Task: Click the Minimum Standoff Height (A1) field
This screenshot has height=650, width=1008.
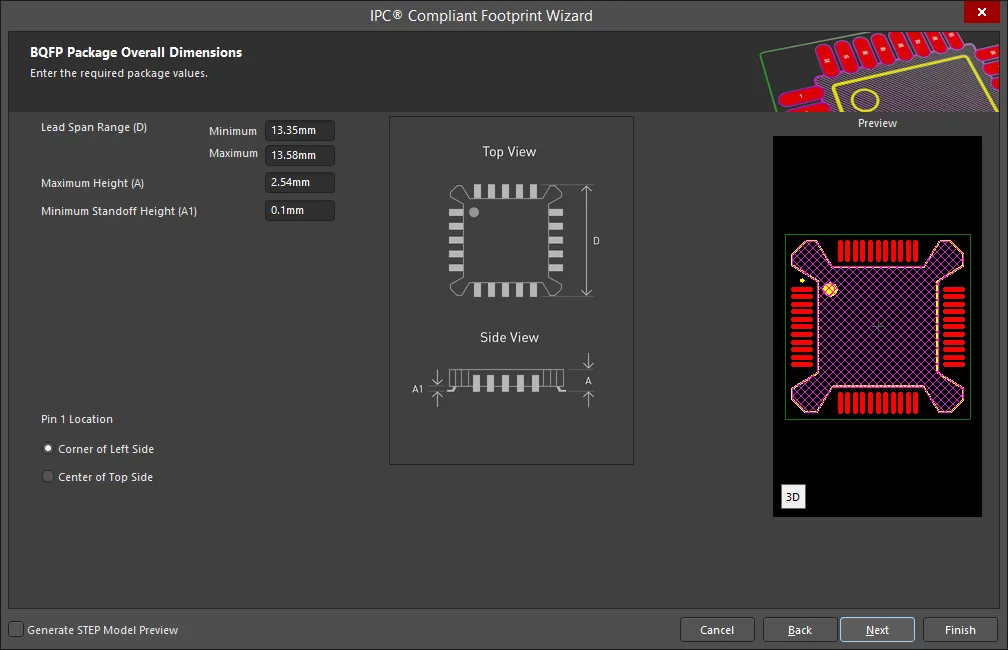Action: 300,210
